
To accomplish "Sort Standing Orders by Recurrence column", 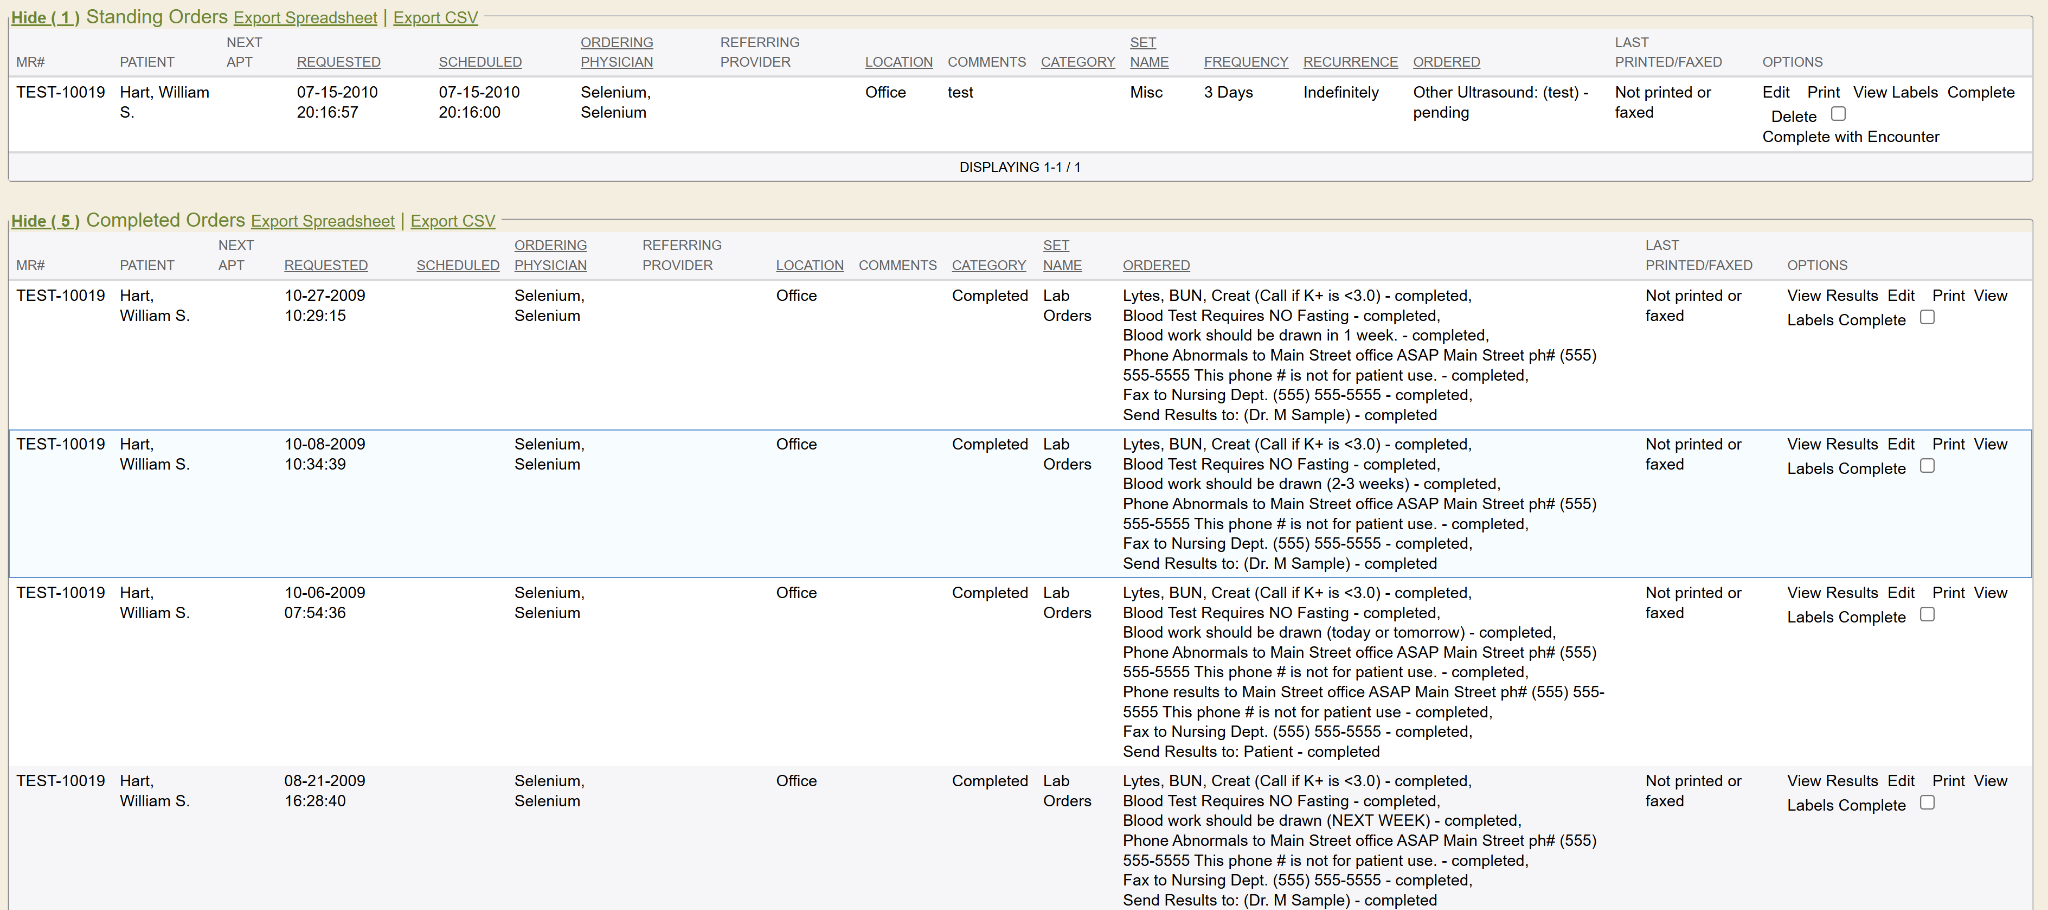I will coord(1350,62).
